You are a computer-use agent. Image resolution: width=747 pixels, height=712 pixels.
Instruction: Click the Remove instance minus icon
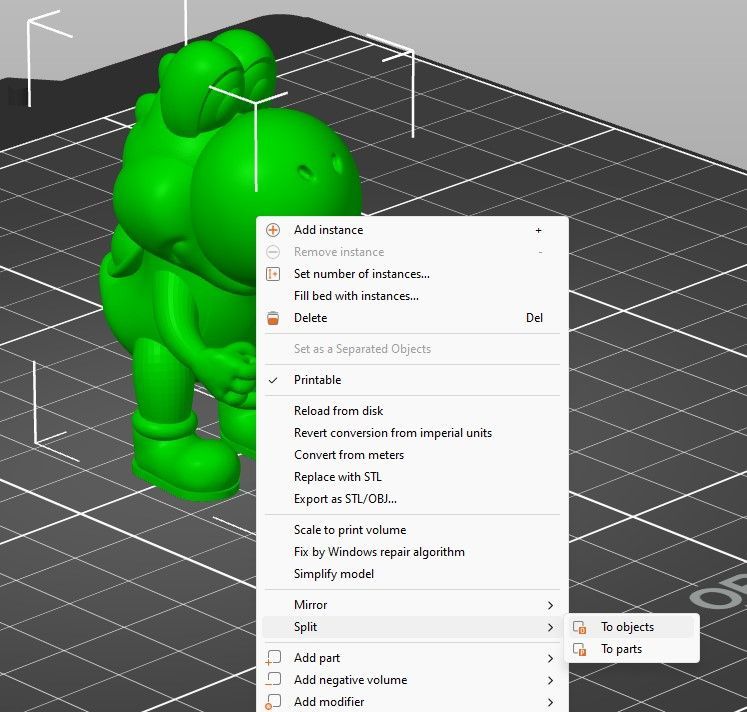273,252
